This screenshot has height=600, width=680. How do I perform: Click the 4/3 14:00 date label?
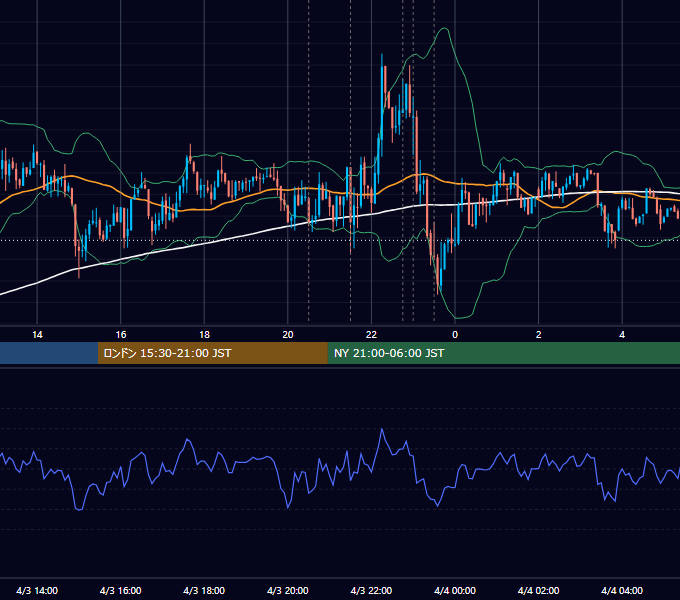point(37,590)
